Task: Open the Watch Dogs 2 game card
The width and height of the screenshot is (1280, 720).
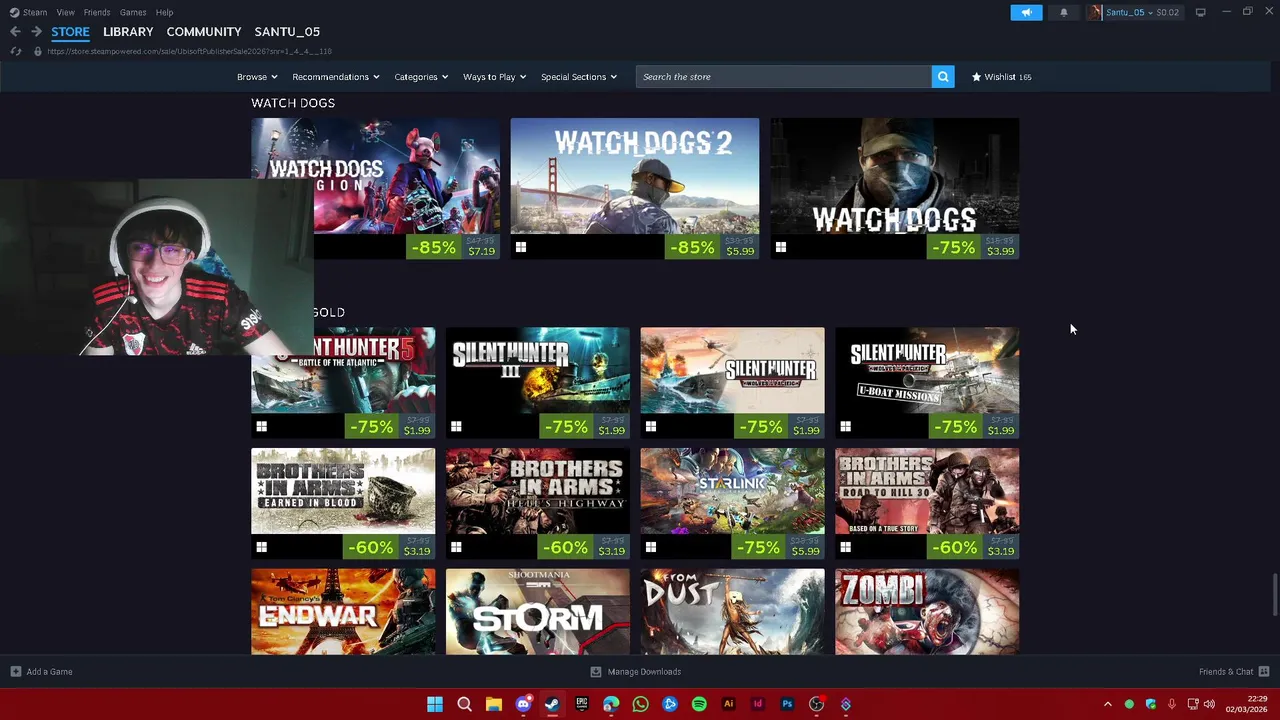Action: point(635,189)
